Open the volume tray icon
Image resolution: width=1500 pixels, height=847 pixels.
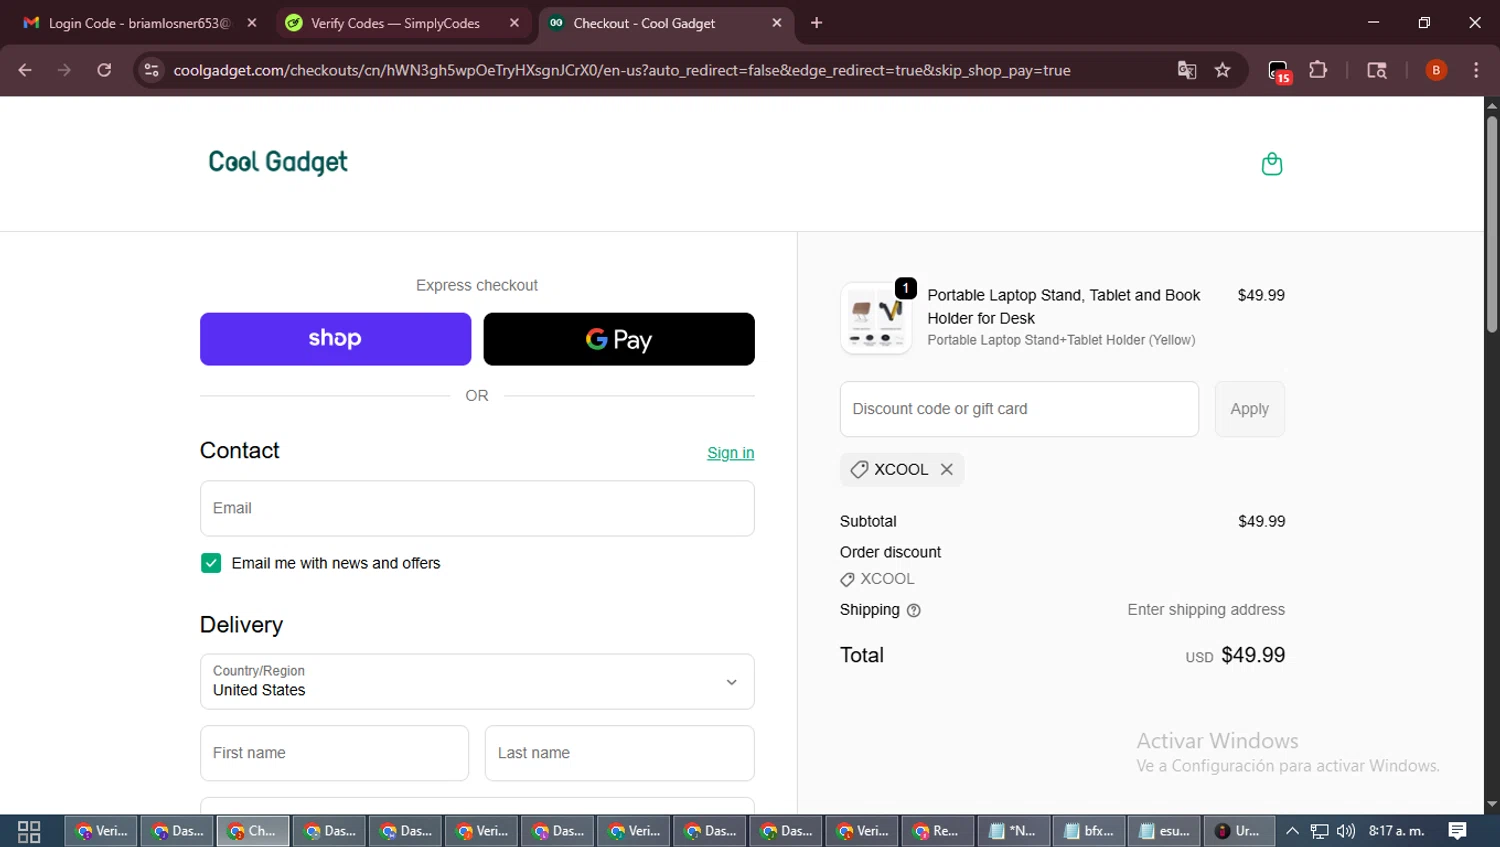click(1346, 831)
